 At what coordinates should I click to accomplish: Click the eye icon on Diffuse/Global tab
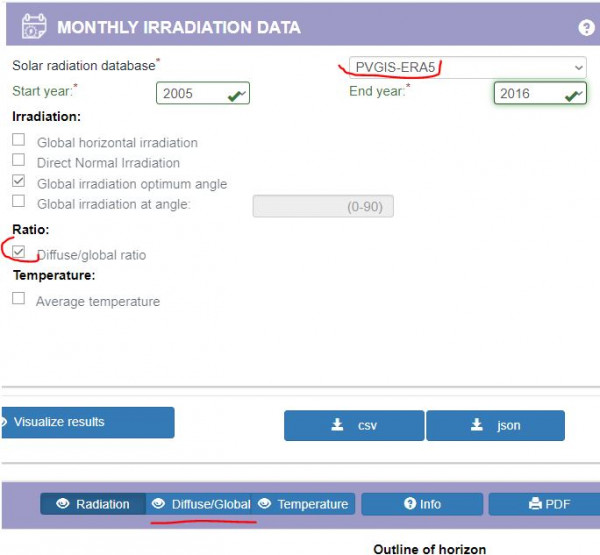coord(158,504)
